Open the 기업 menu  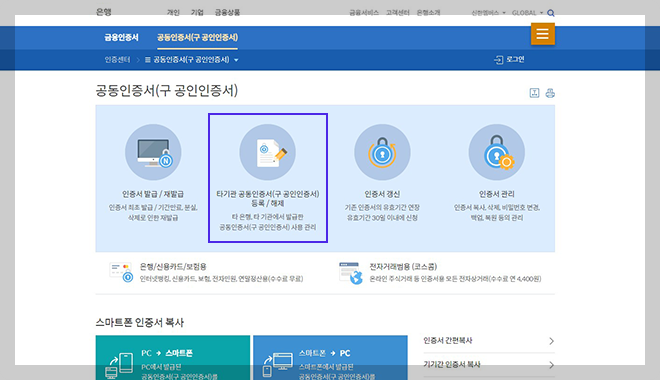197,13
